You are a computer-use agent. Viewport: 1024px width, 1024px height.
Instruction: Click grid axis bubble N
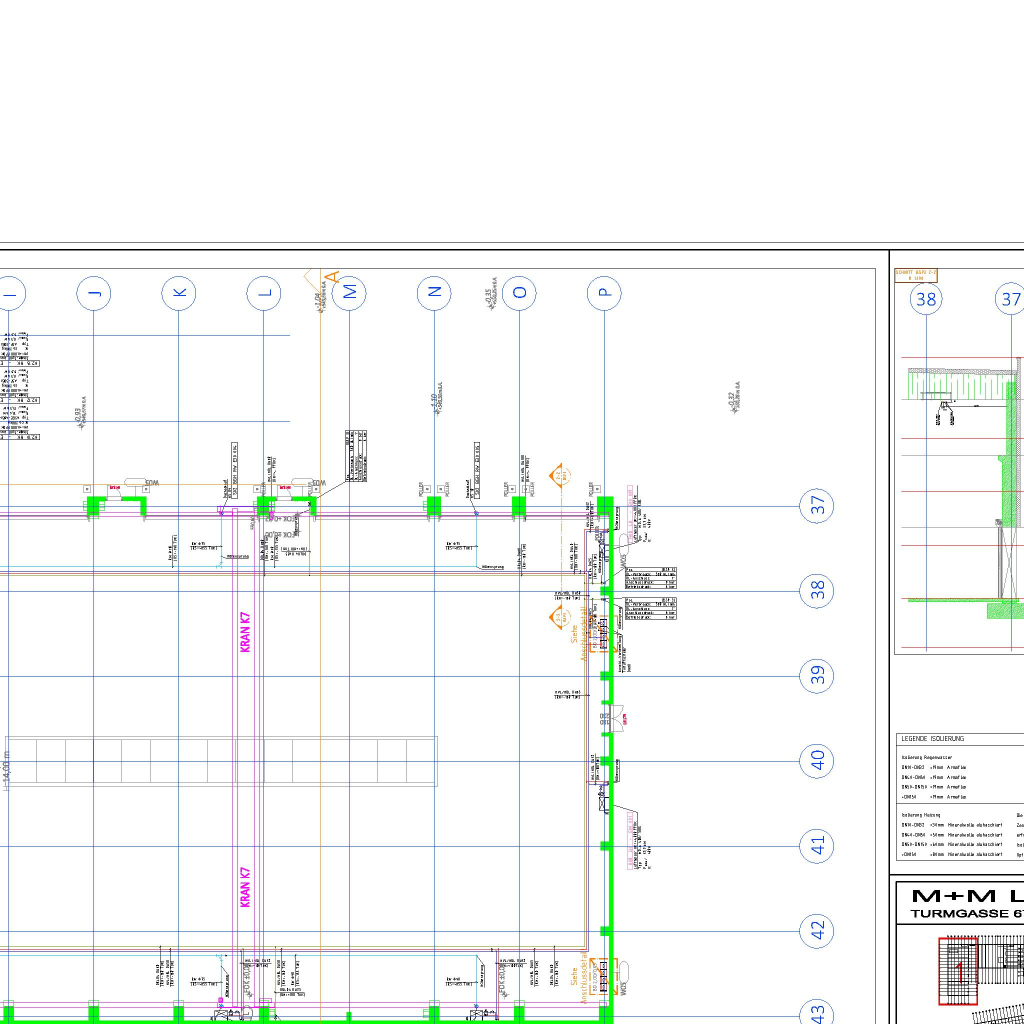[x=434, y=293]
